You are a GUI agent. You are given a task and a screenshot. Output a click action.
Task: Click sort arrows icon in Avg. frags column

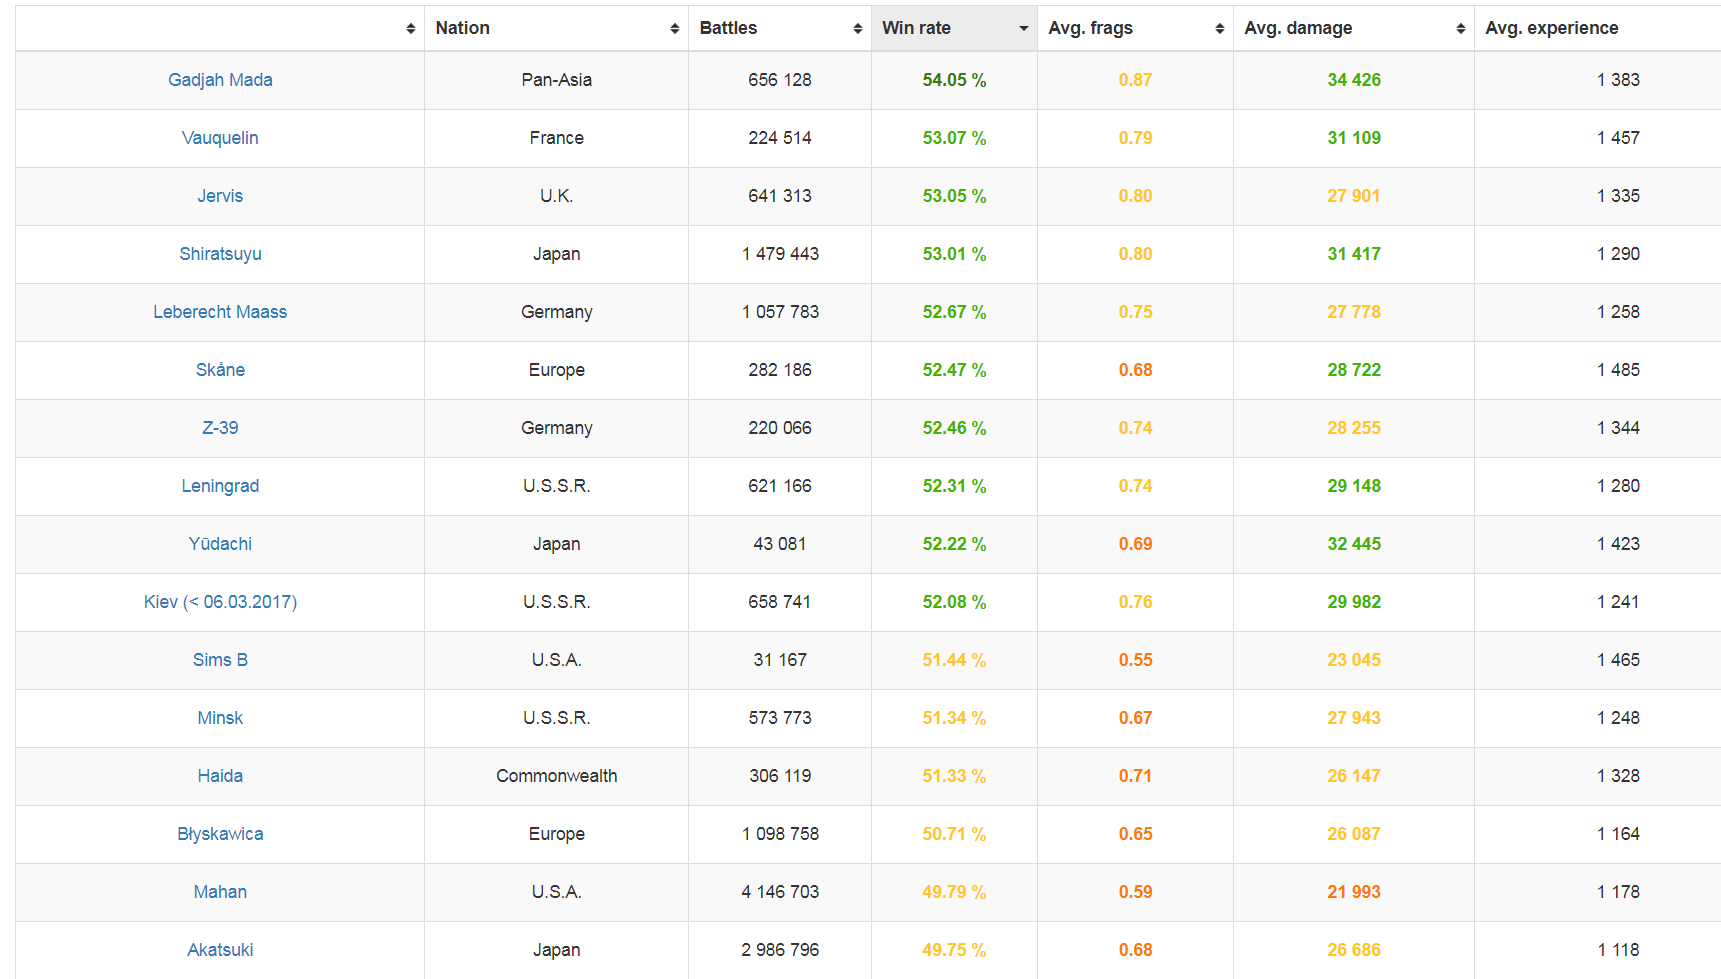1219,29
